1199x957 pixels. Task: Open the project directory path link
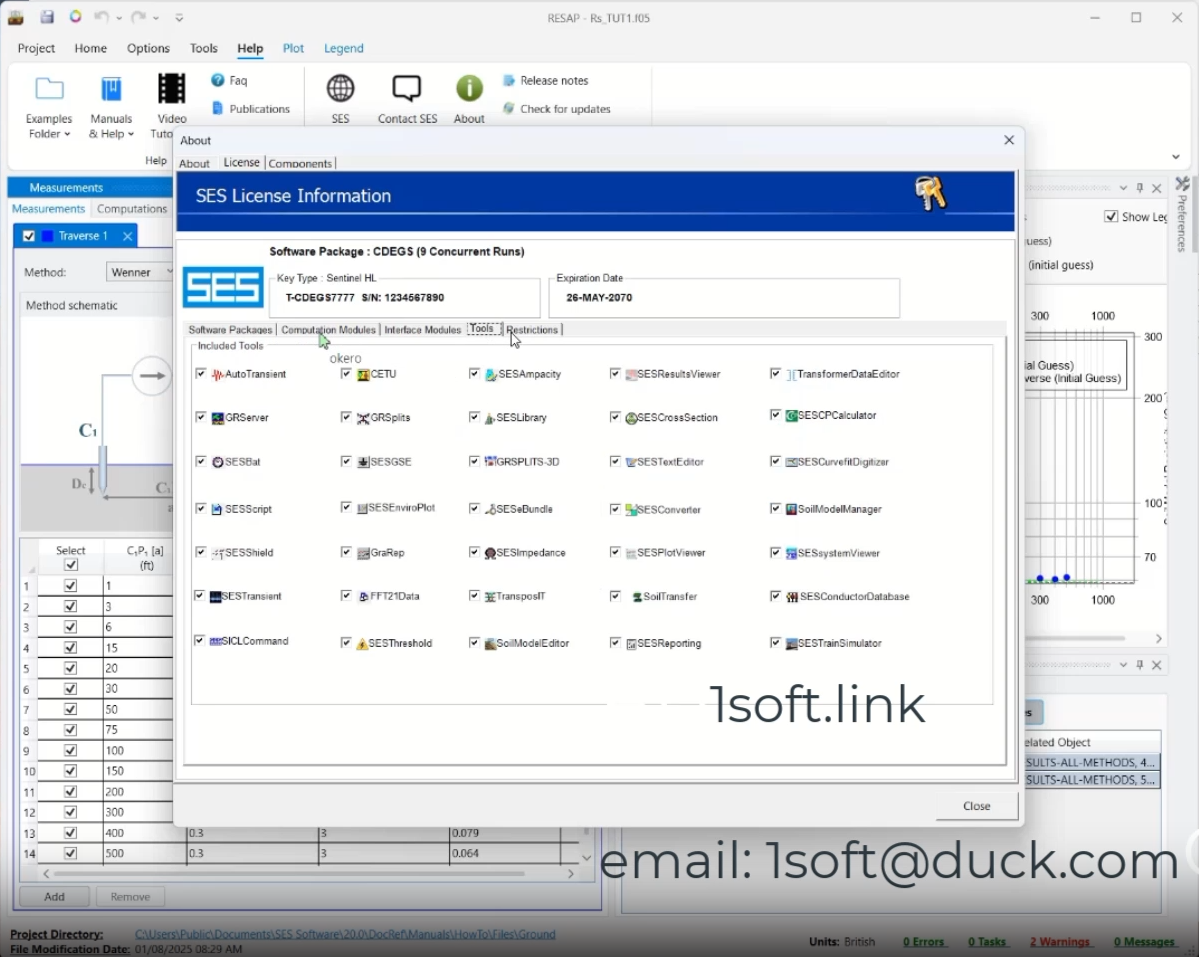[x=345, y=934]
